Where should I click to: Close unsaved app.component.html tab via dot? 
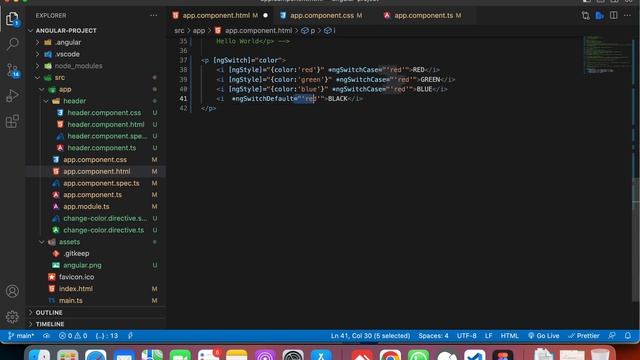click(x=266, y=16)
